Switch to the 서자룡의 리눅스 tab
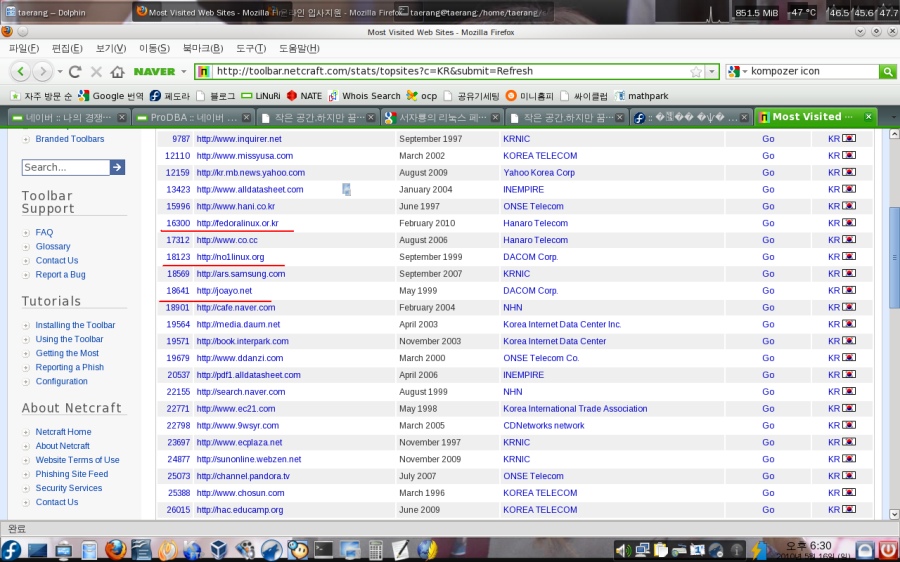Screen dimensions: 900x562 [442, 117]
